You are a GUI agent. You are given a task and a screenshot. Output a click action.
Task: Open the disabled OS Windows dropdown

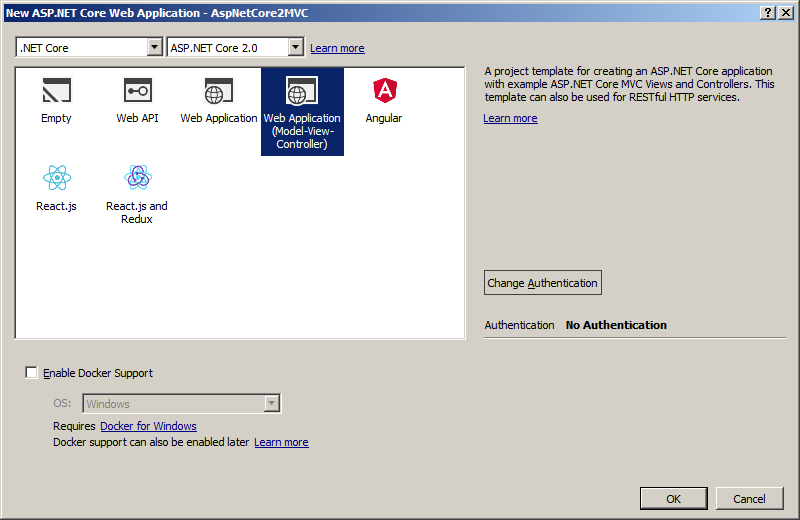click(181, 404)
